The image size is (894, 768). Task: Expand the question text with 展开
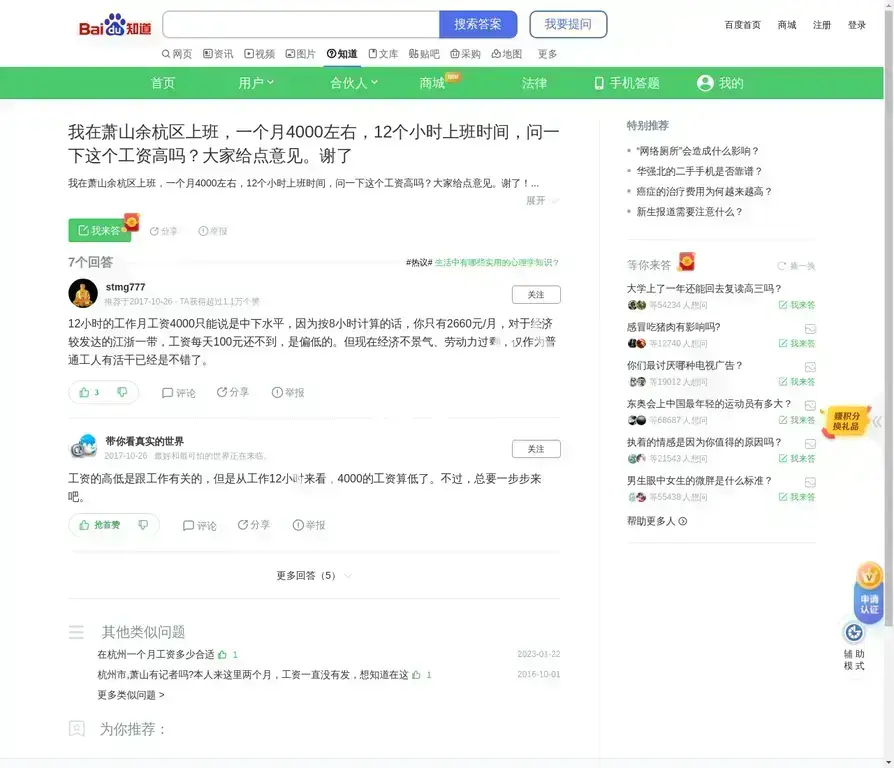click(541, 201)
